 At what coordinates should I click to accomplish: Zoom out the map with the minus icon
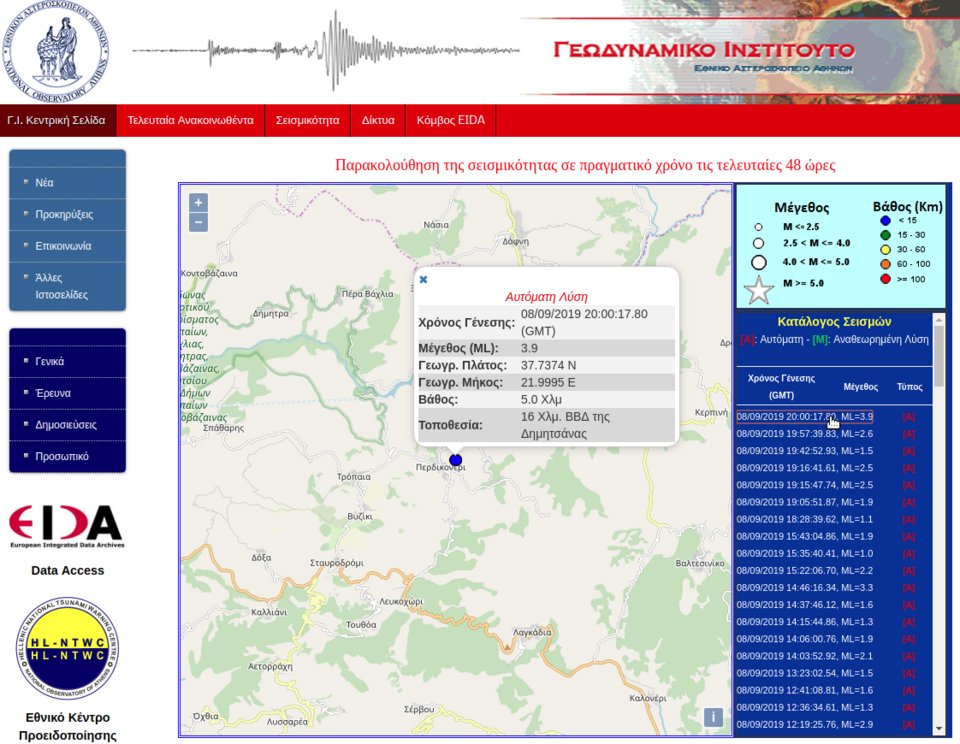[196, 222]
